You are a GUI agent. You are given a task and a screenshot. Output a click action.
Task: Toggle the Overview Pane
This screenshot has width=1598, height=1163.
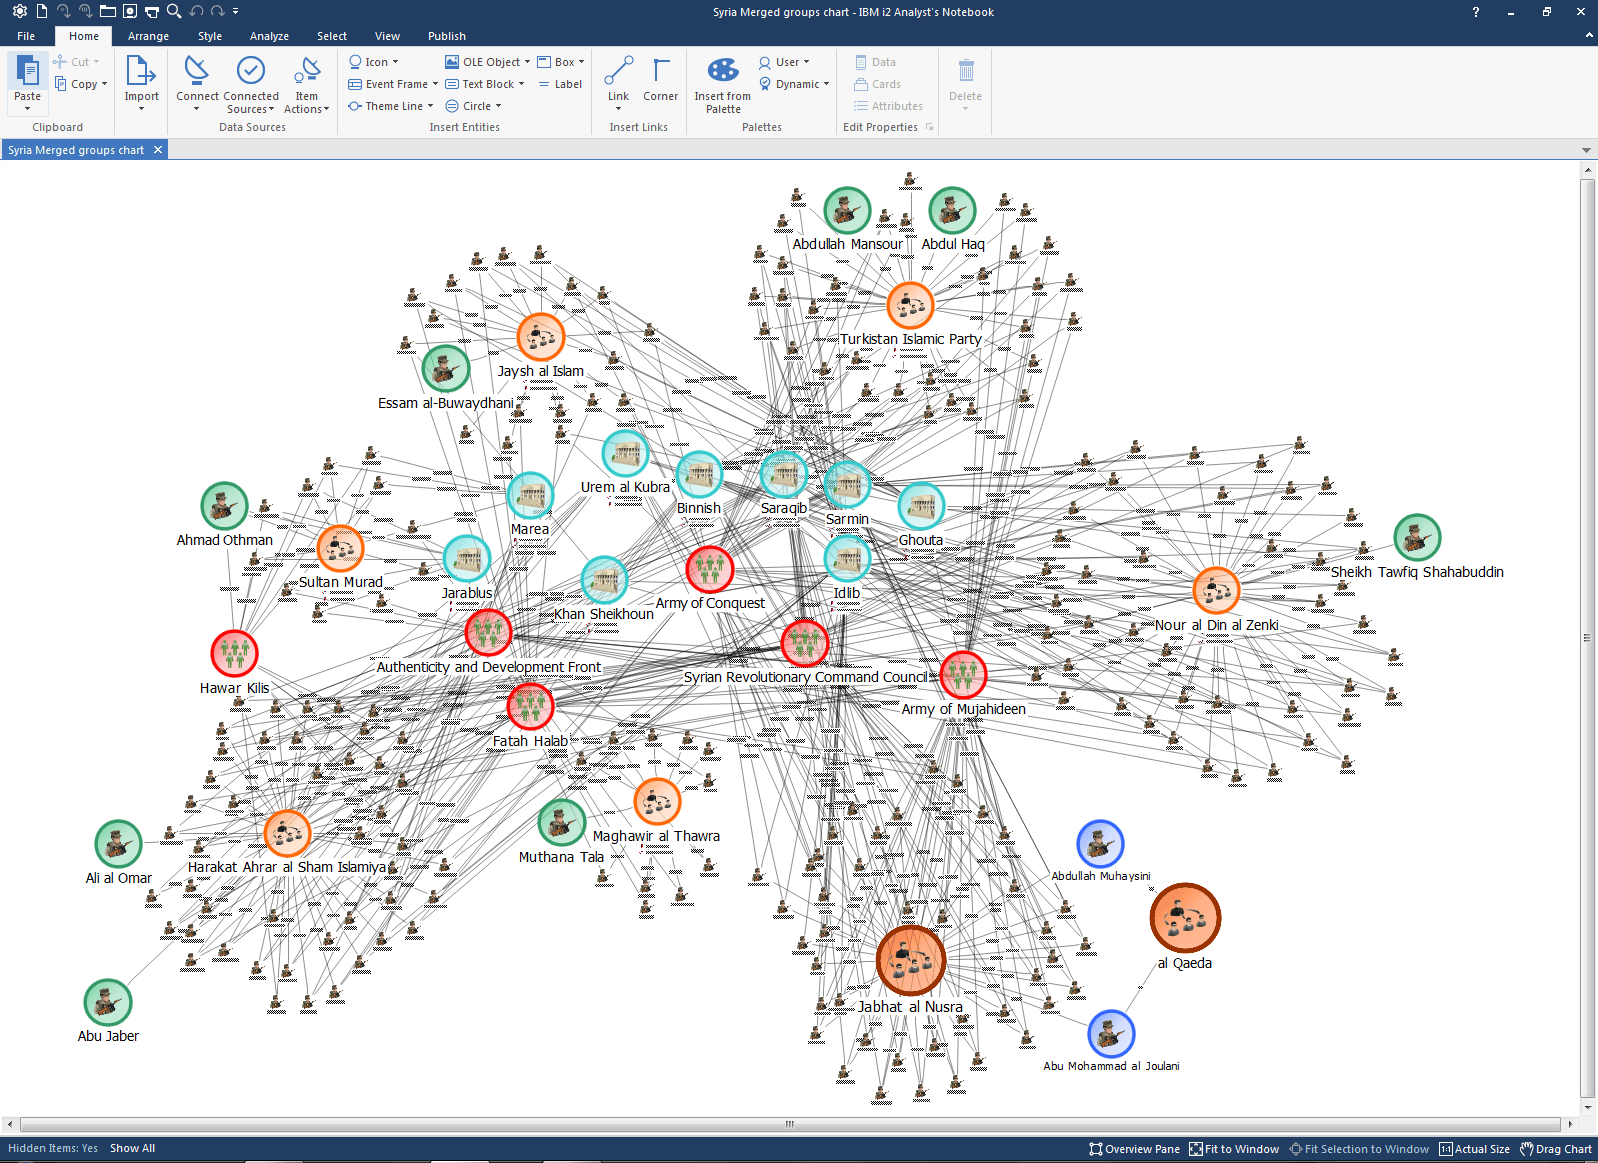point(1134,1149)
